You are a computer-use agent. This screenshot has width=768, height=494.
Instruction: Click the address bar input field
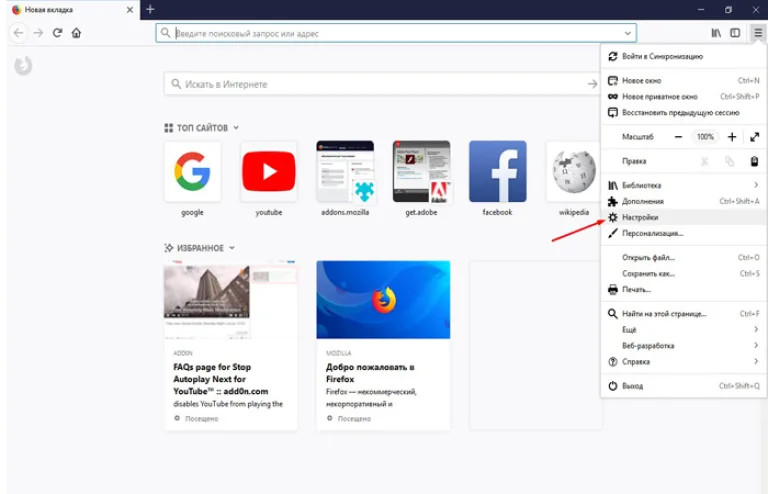[396, 33]
